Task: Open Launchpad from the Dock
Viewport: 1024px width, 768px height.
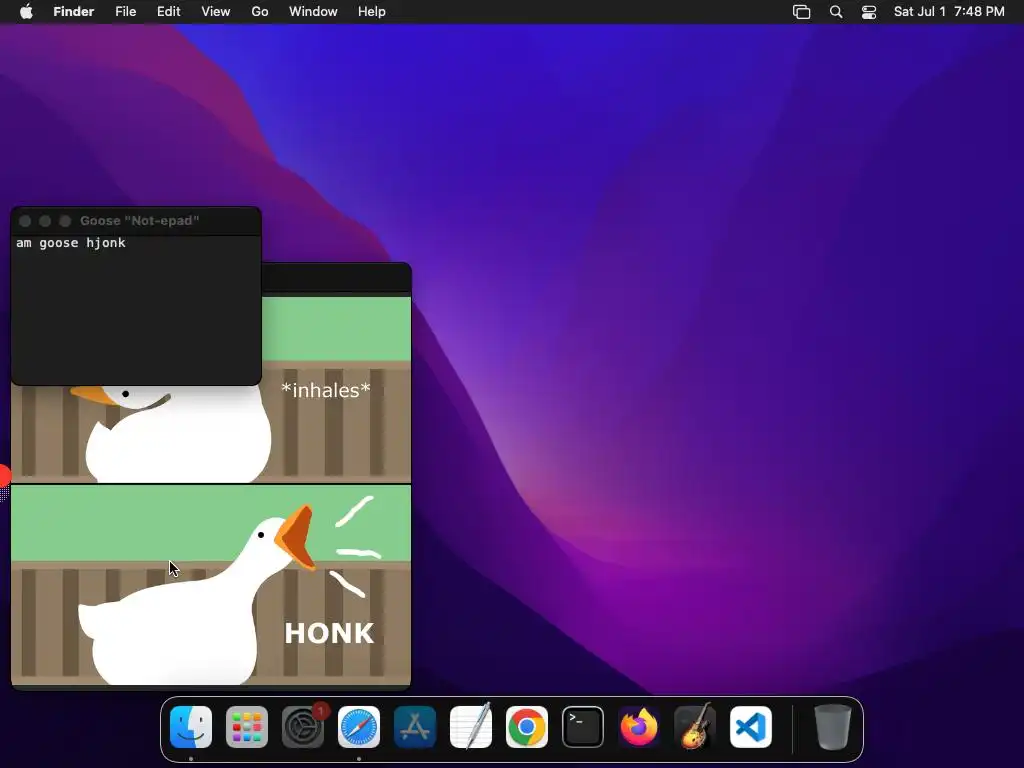Action: (247, 727)
